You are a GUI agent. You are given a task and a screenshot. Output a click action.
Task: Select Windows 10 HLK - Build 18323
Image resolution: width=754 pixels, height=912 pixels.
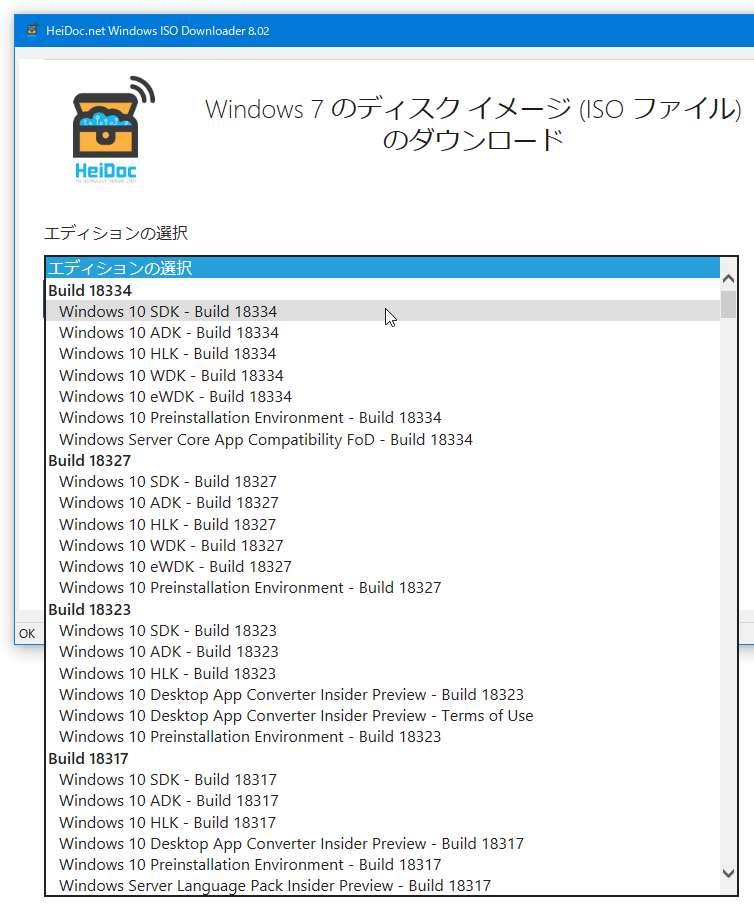click(x=383, y=673)
